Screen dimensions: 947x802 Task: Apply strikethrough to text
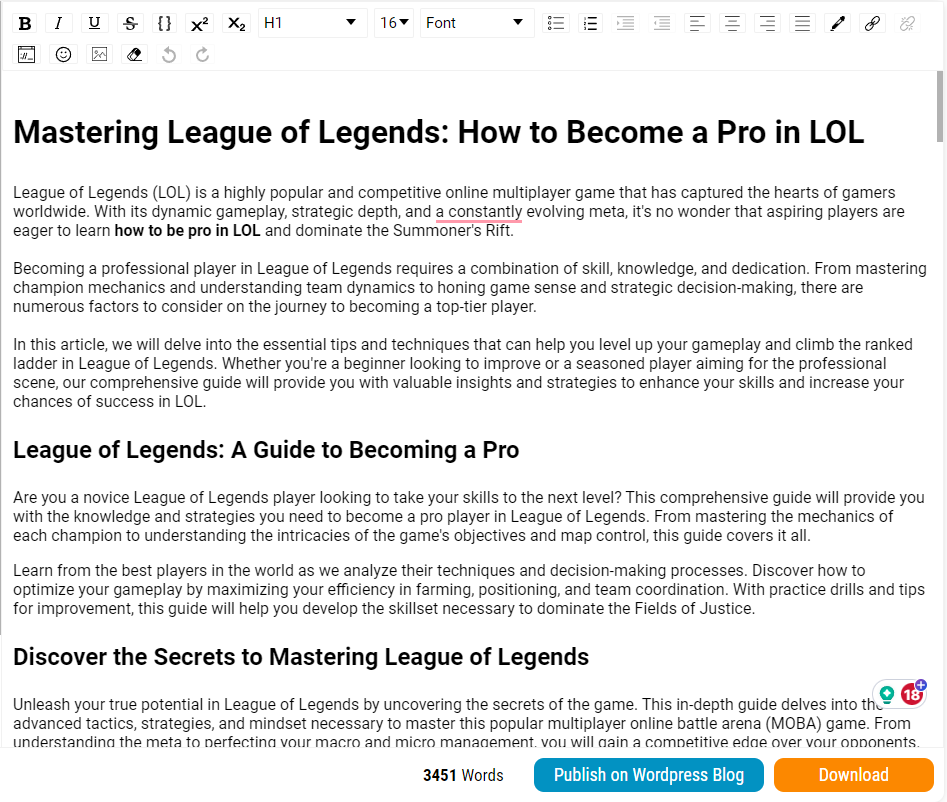click(x=130, y=24)
